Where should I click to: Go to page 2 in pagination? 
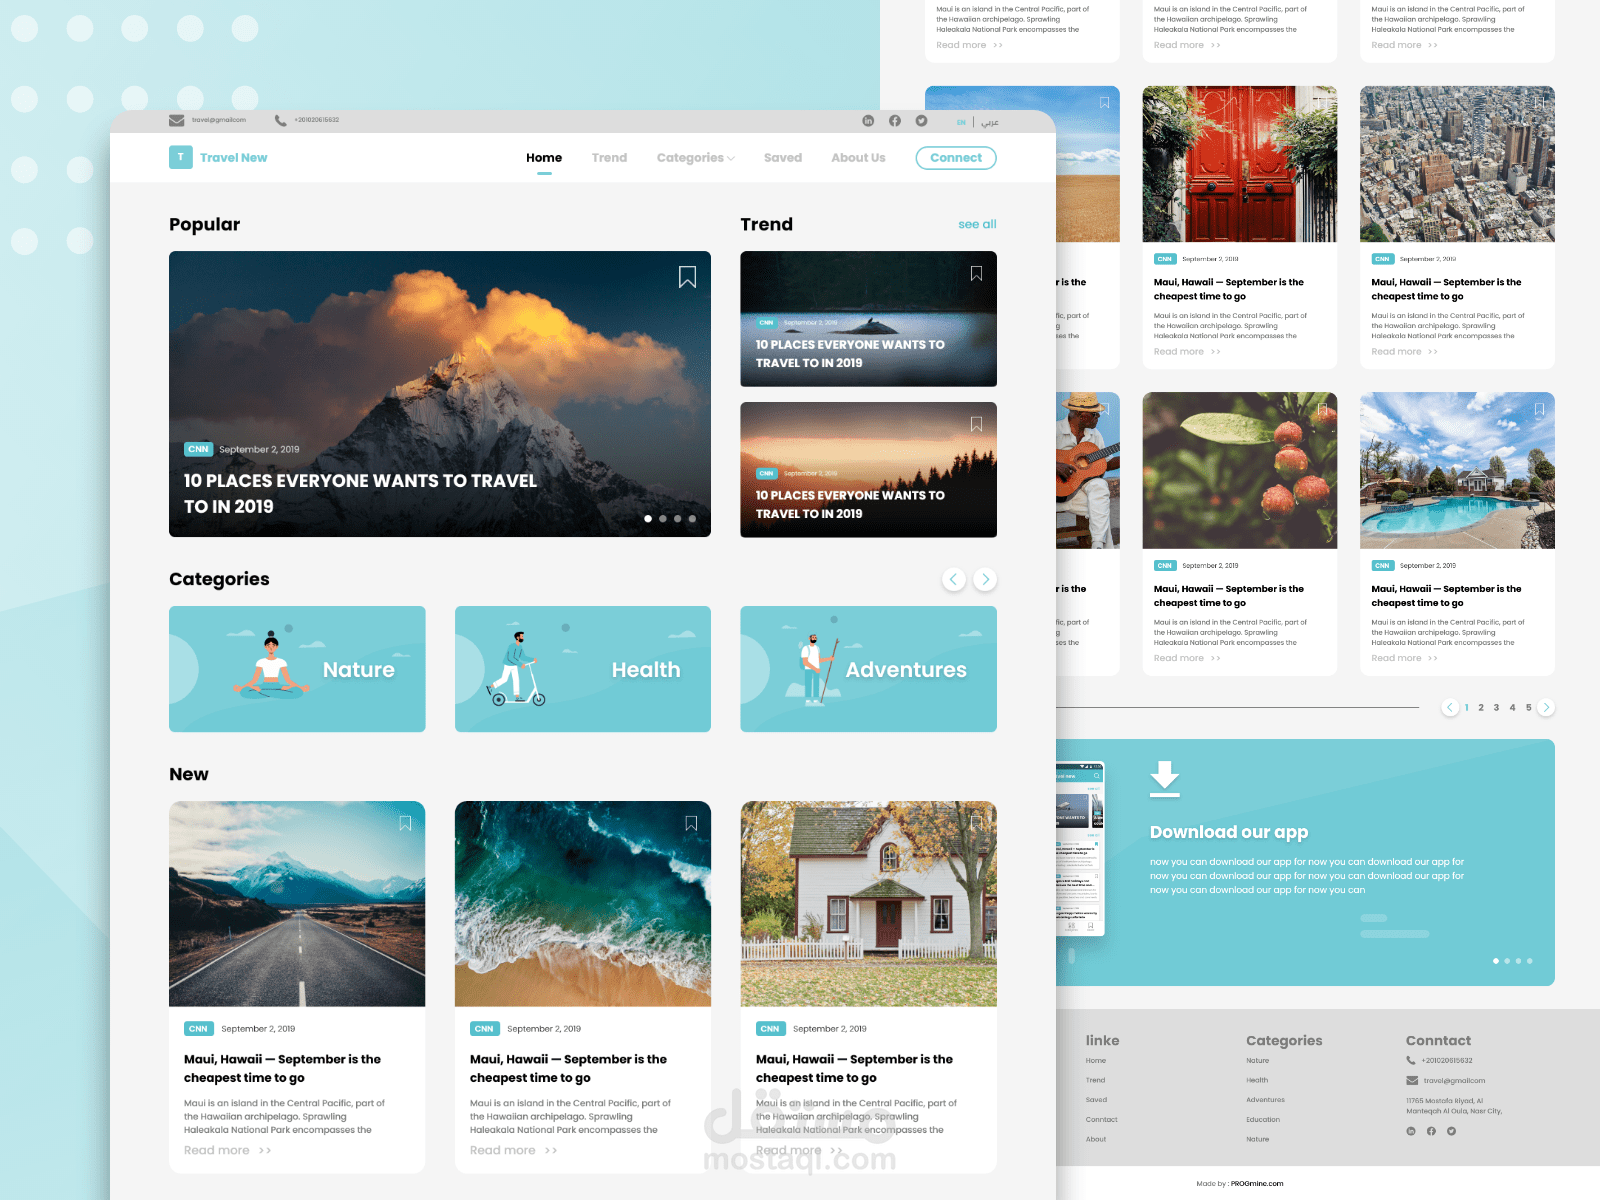coord(1481,708)
